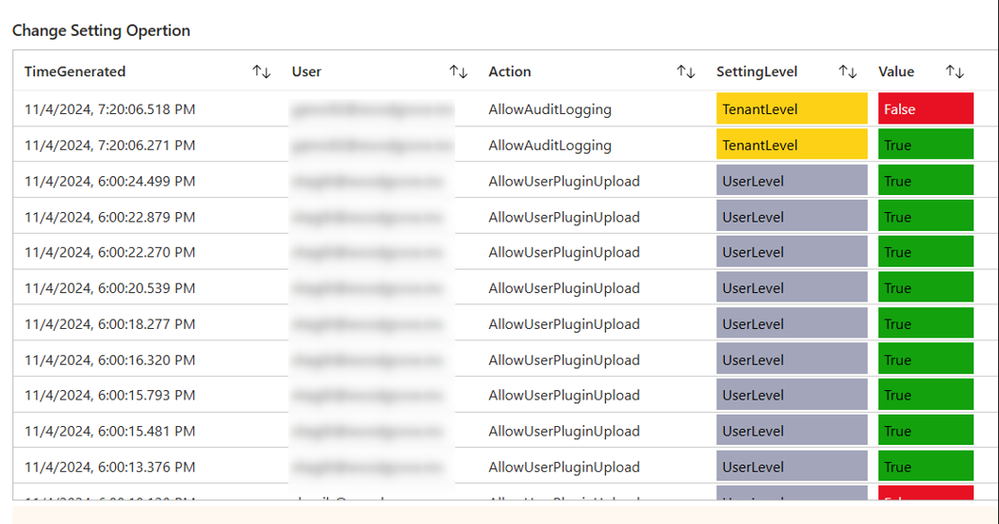The image size is (999, 524).
Task: Sort Value column via its arrows icon
Action: pyautogui.click(x=954, y=71)
